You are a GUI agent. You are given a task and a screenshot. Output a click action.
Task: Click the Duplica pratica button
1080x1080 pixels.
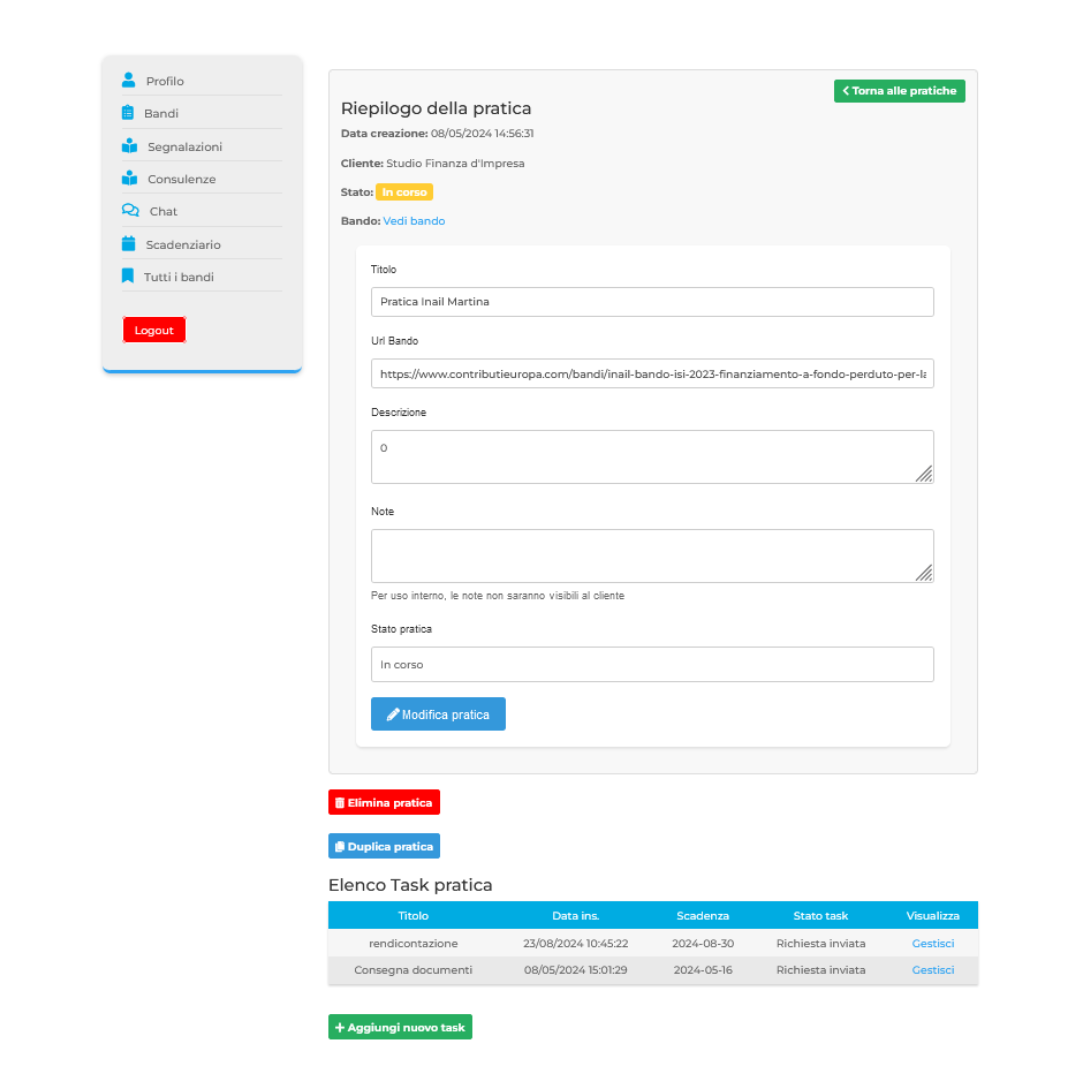384,846
